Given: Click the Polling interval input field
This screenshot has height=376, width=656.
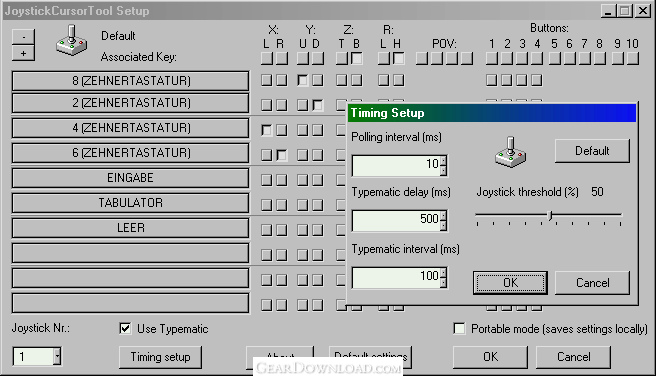Looking at the screenshot, I should [396, 165].
